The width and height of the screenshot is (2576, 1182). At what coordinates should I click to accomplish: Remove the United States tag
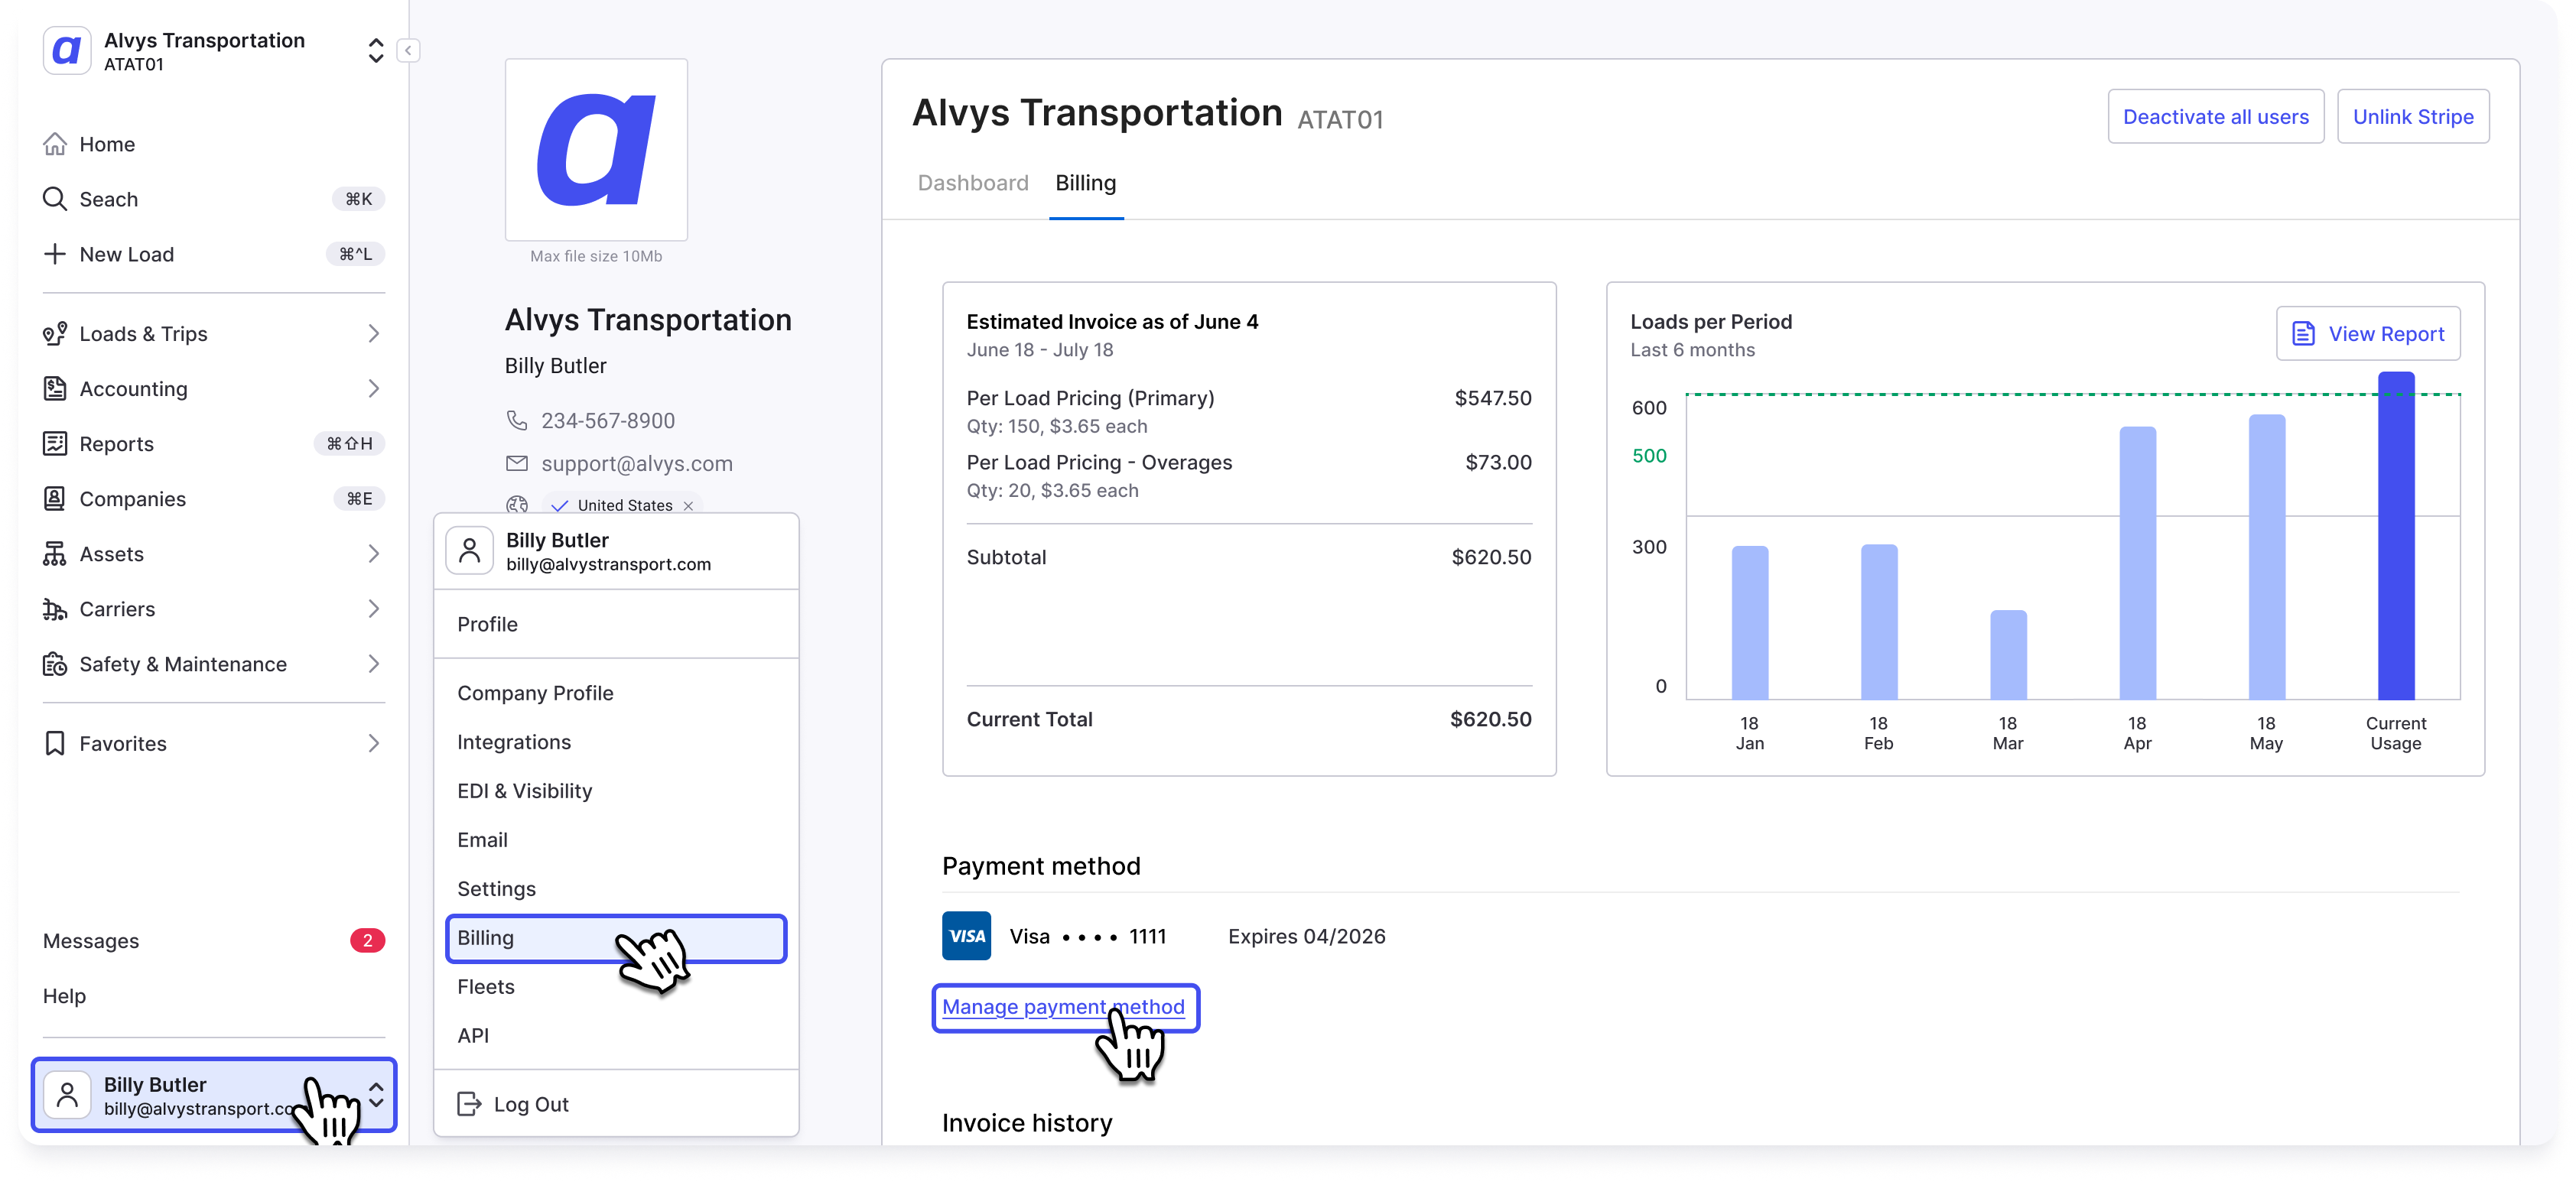[688, 506]
